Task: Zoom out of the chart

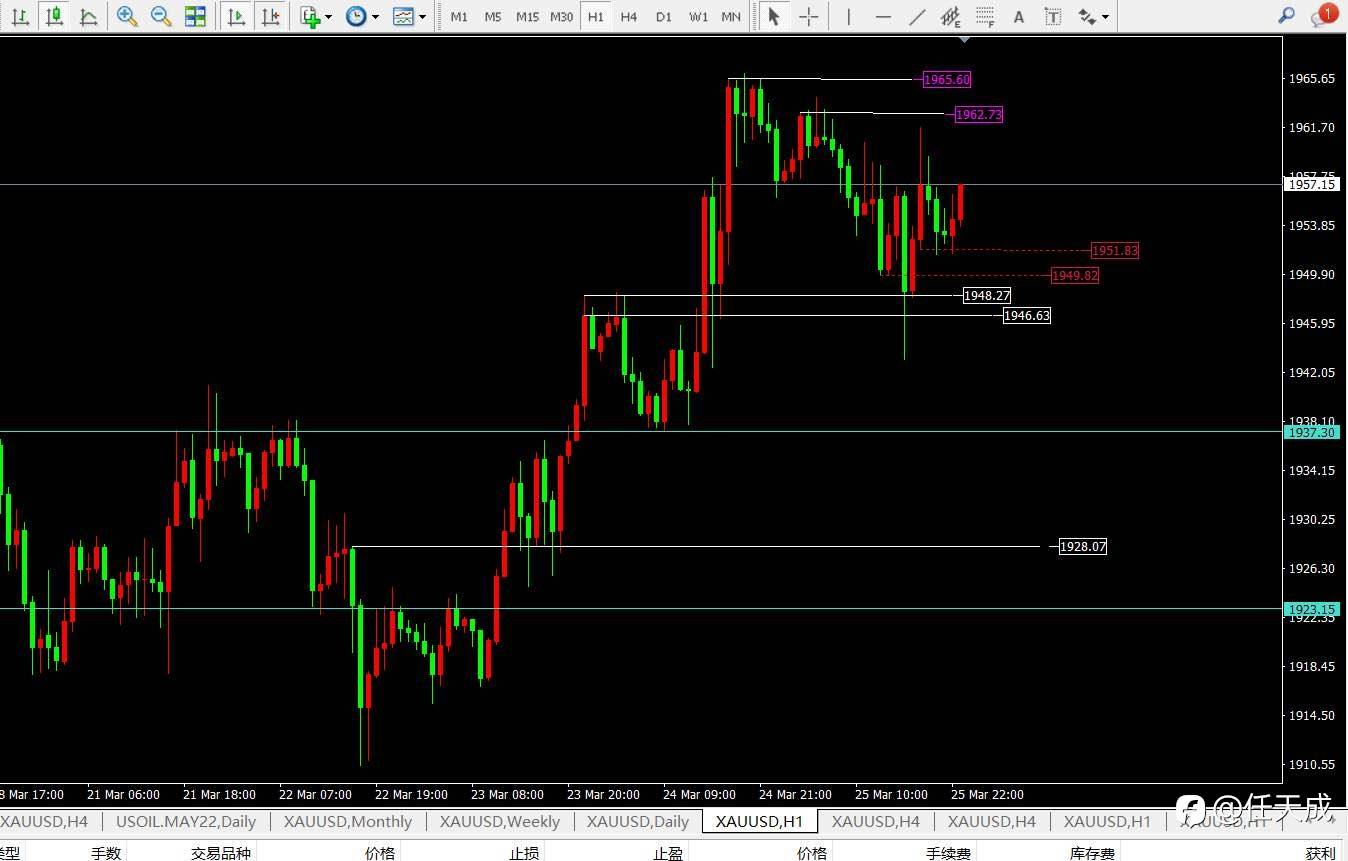Action: (161, 16)
